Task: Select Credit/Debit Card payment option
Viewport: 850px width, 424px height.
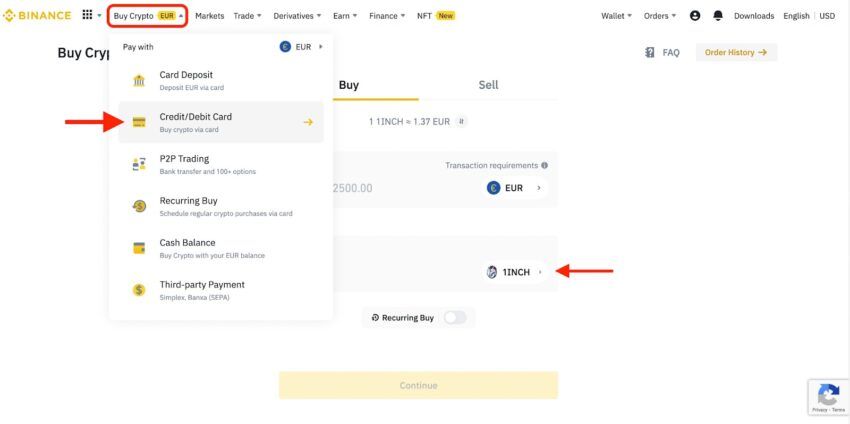Action: pyautogui.click(x=221, y=123)
